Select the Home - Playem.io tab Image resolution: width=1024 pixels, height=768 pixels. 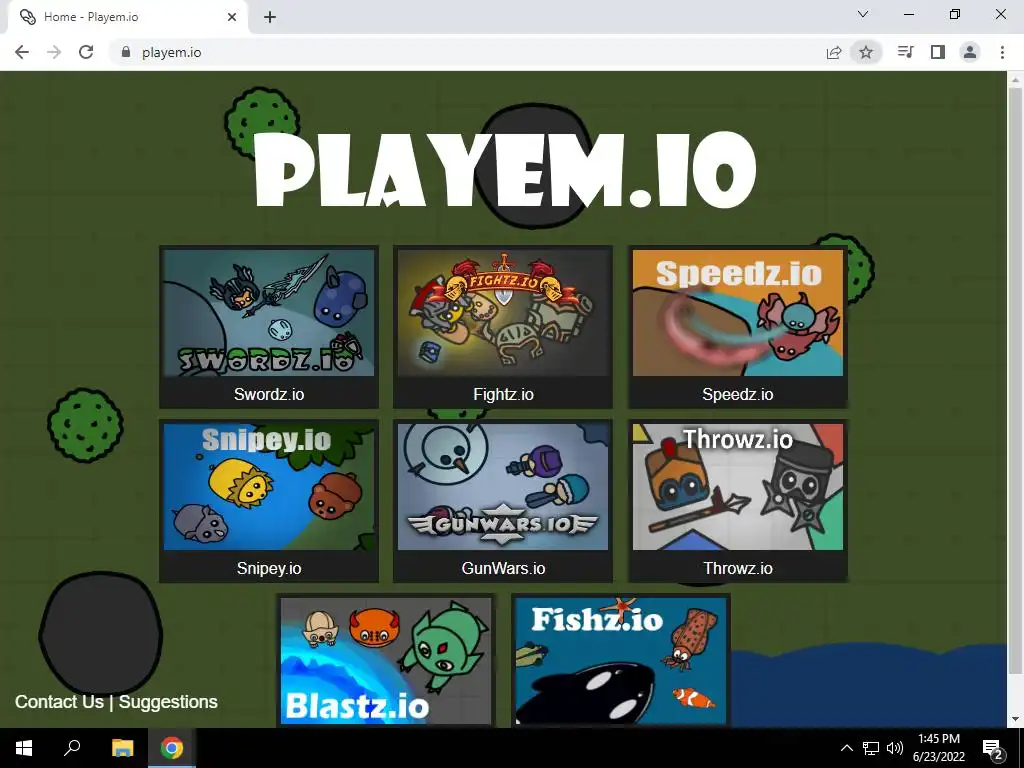127,17
